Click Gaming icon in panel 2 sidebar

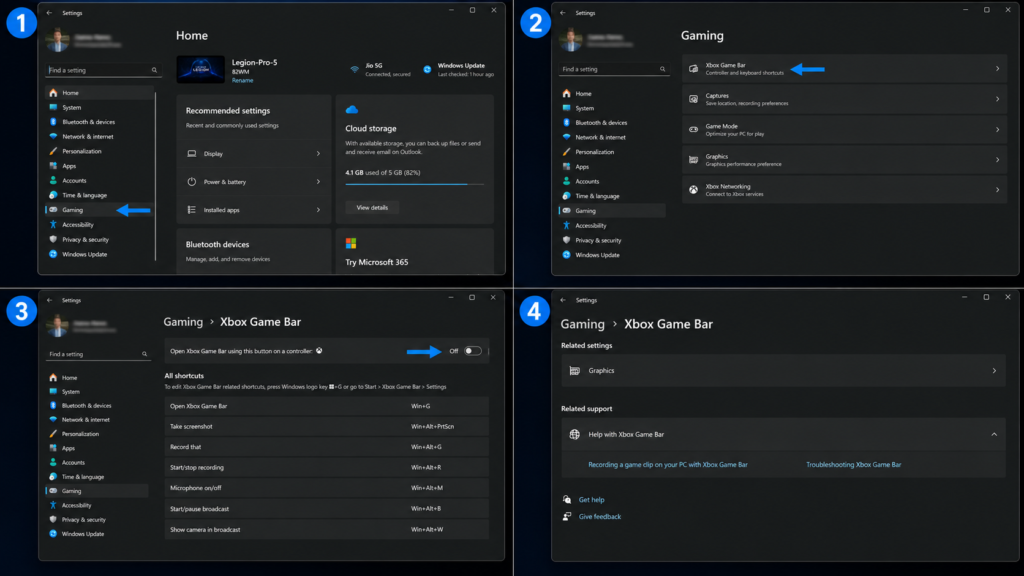coord(567,210)
